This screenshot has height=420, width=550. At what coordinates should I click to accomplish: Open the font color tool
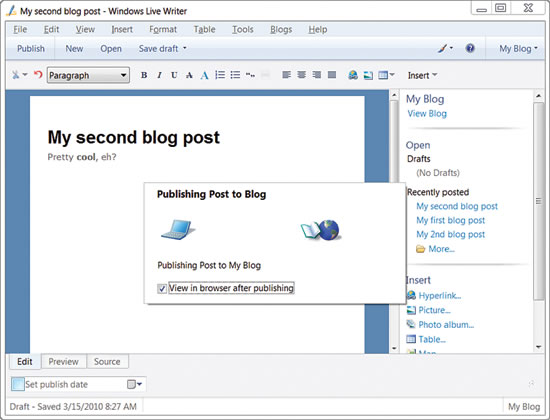(x=204, y=75)
